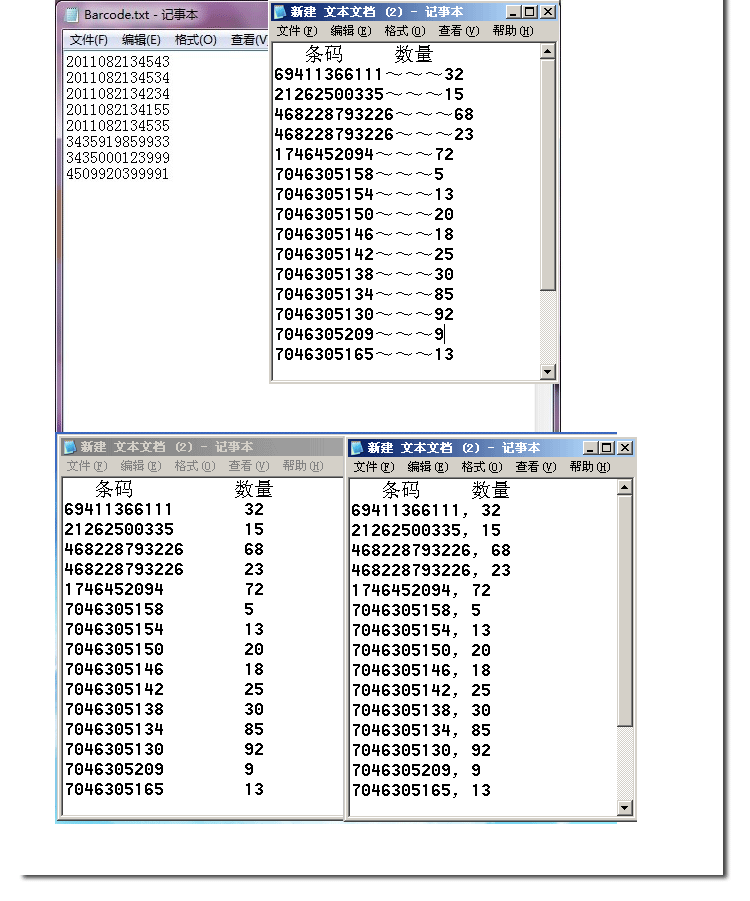Image resolution: width=750 pixels, height=901 pixels.
Task: Close the top-right Notepad window
Action: coord(548,11)
